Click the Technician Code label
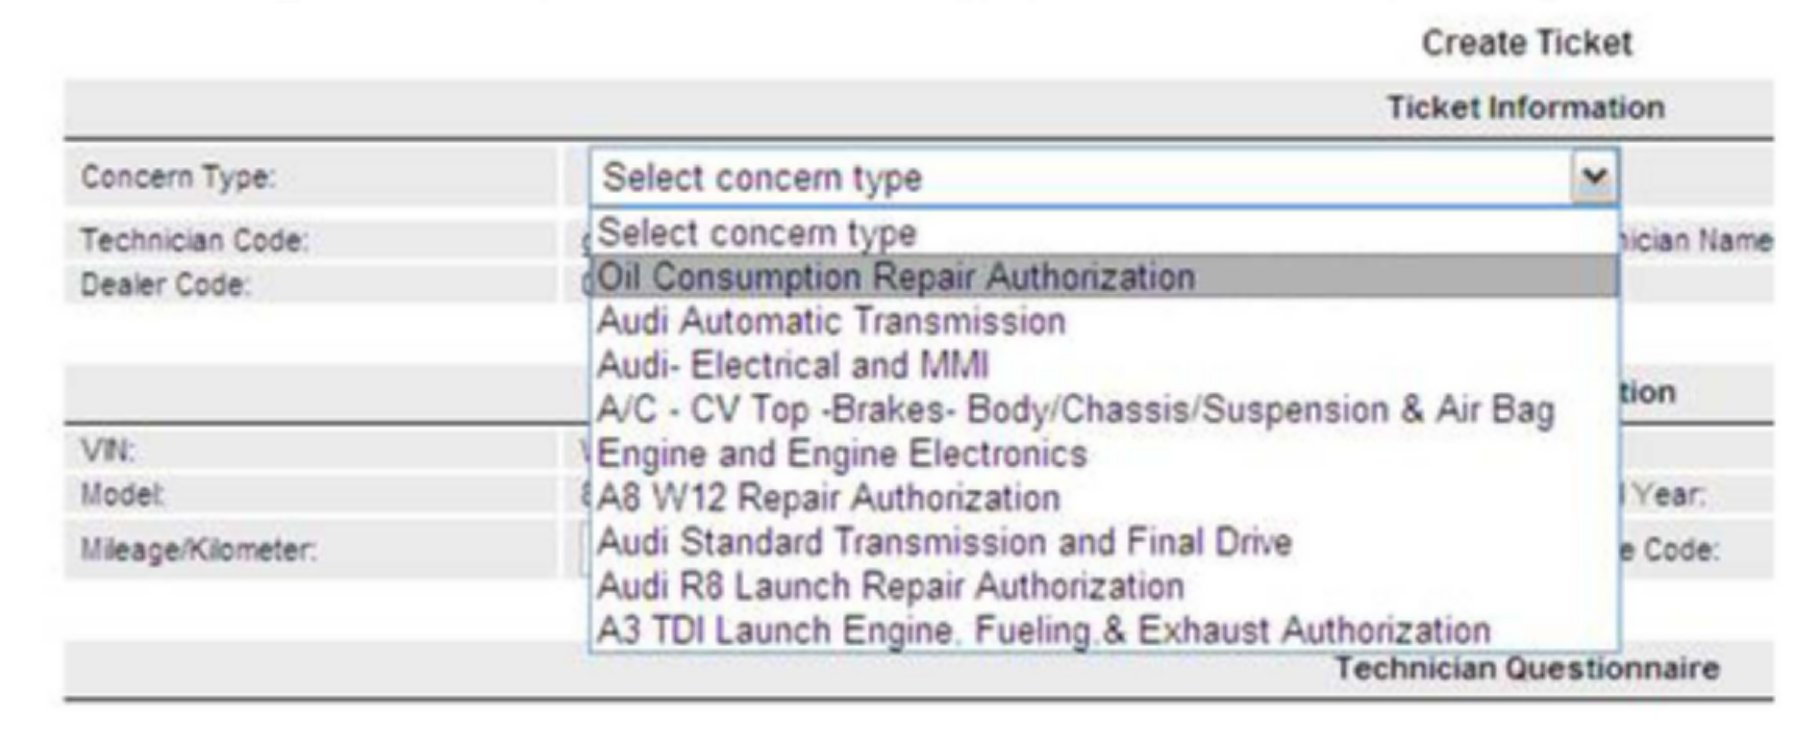The width and height of the screenshot is (1813, 733). [194, 240]
